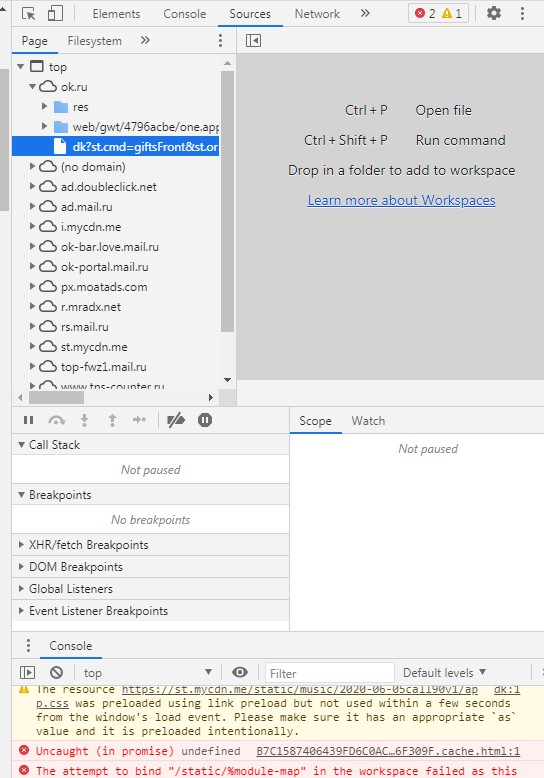The image size is (544, 778).
Task: Toggle the device toolbar icon
Action: (55, 13)
